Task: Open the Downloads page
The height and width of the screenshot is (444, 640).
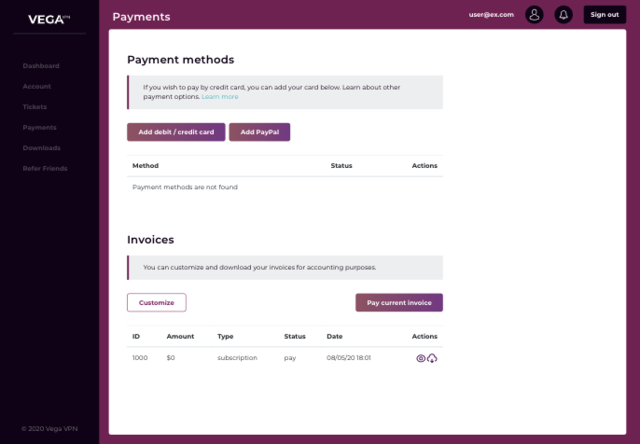Action: (41, 148)
